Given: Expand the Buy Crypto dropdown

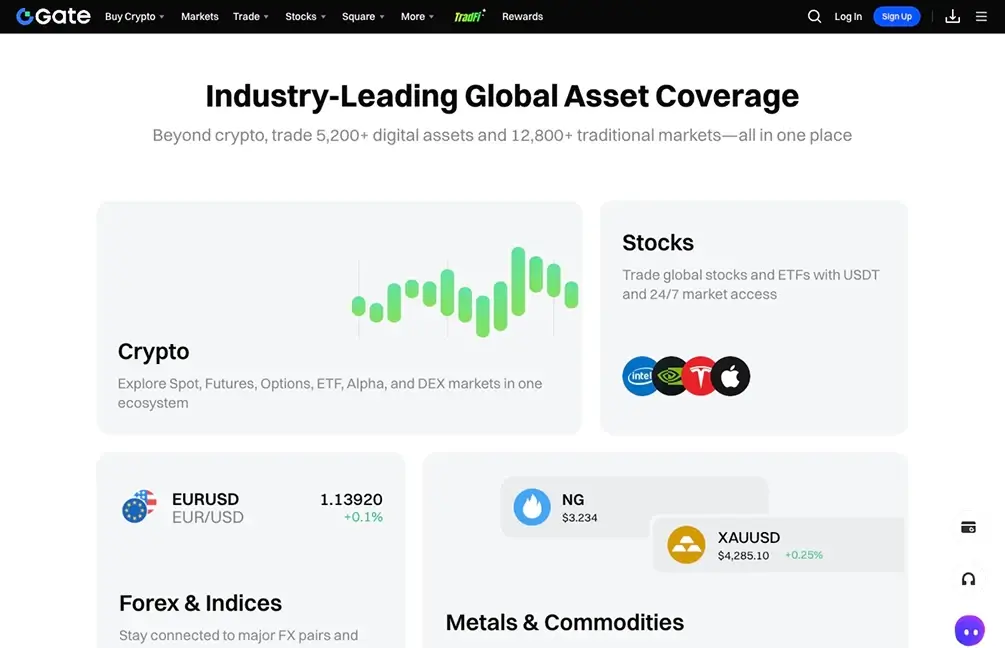Looking at the screenshot, I should [x=135, y=17].
